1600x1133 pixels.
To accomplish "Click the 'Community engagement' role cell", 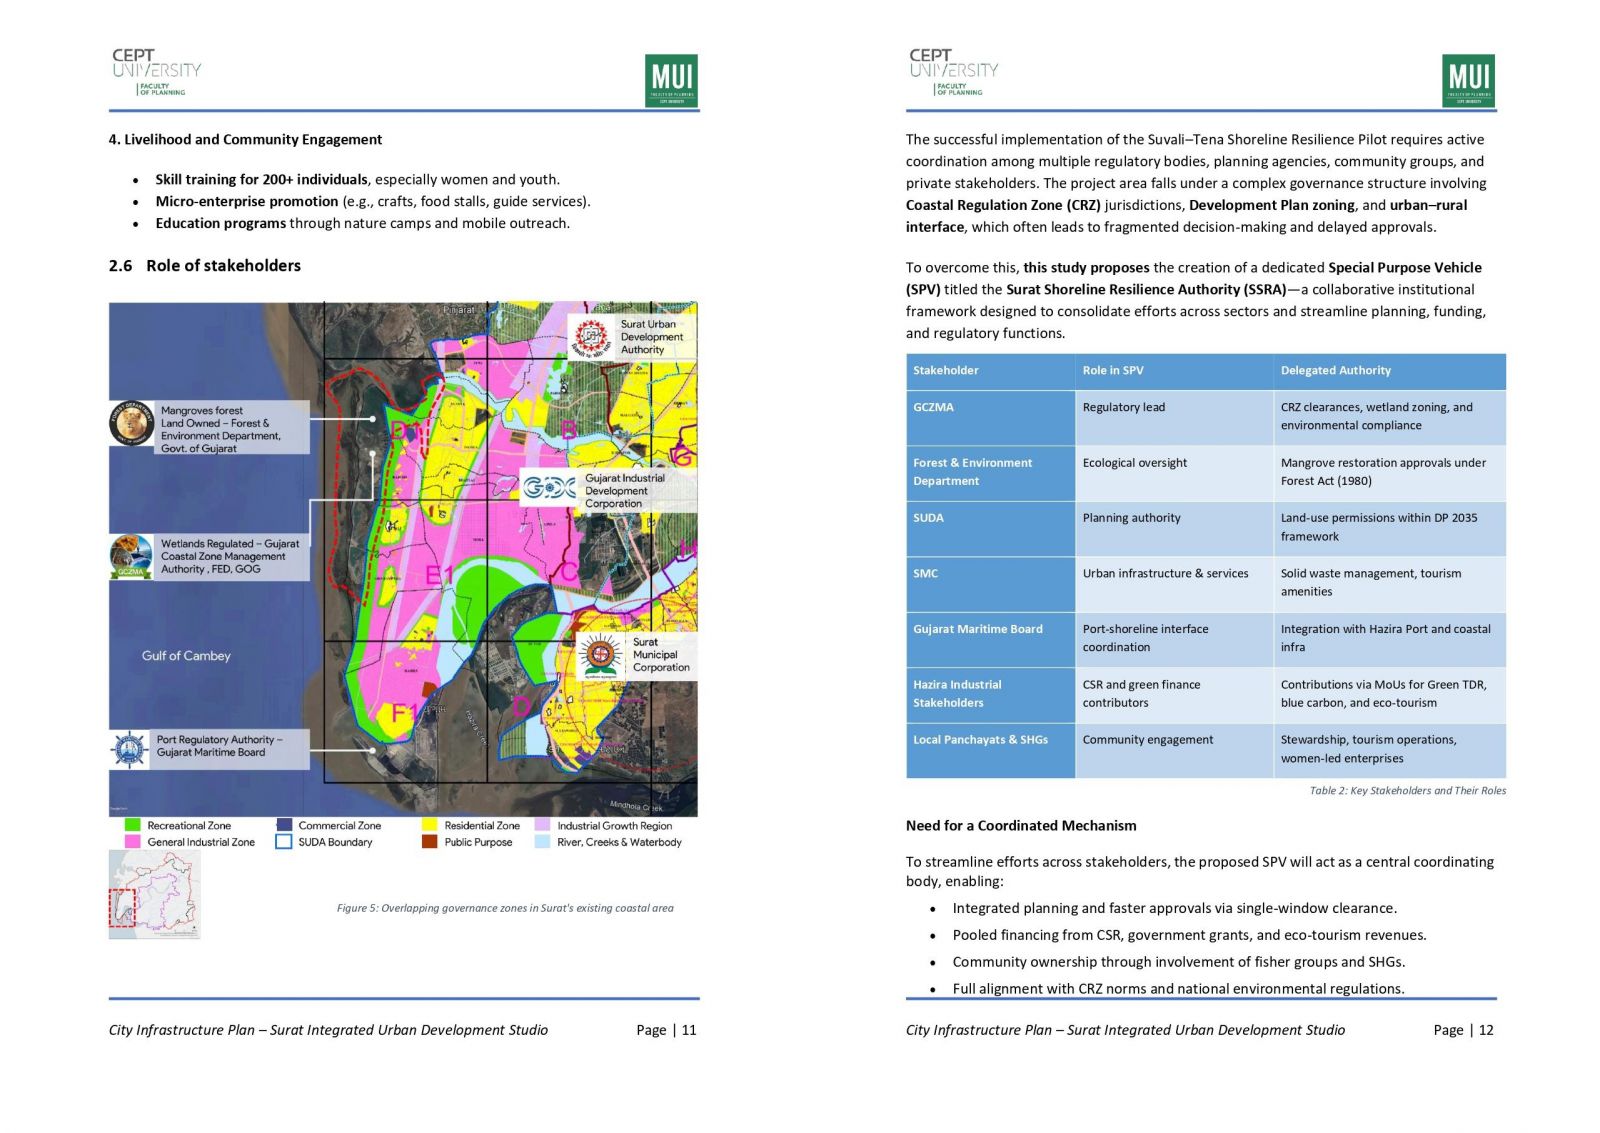I will click(x=1174, y=750).
